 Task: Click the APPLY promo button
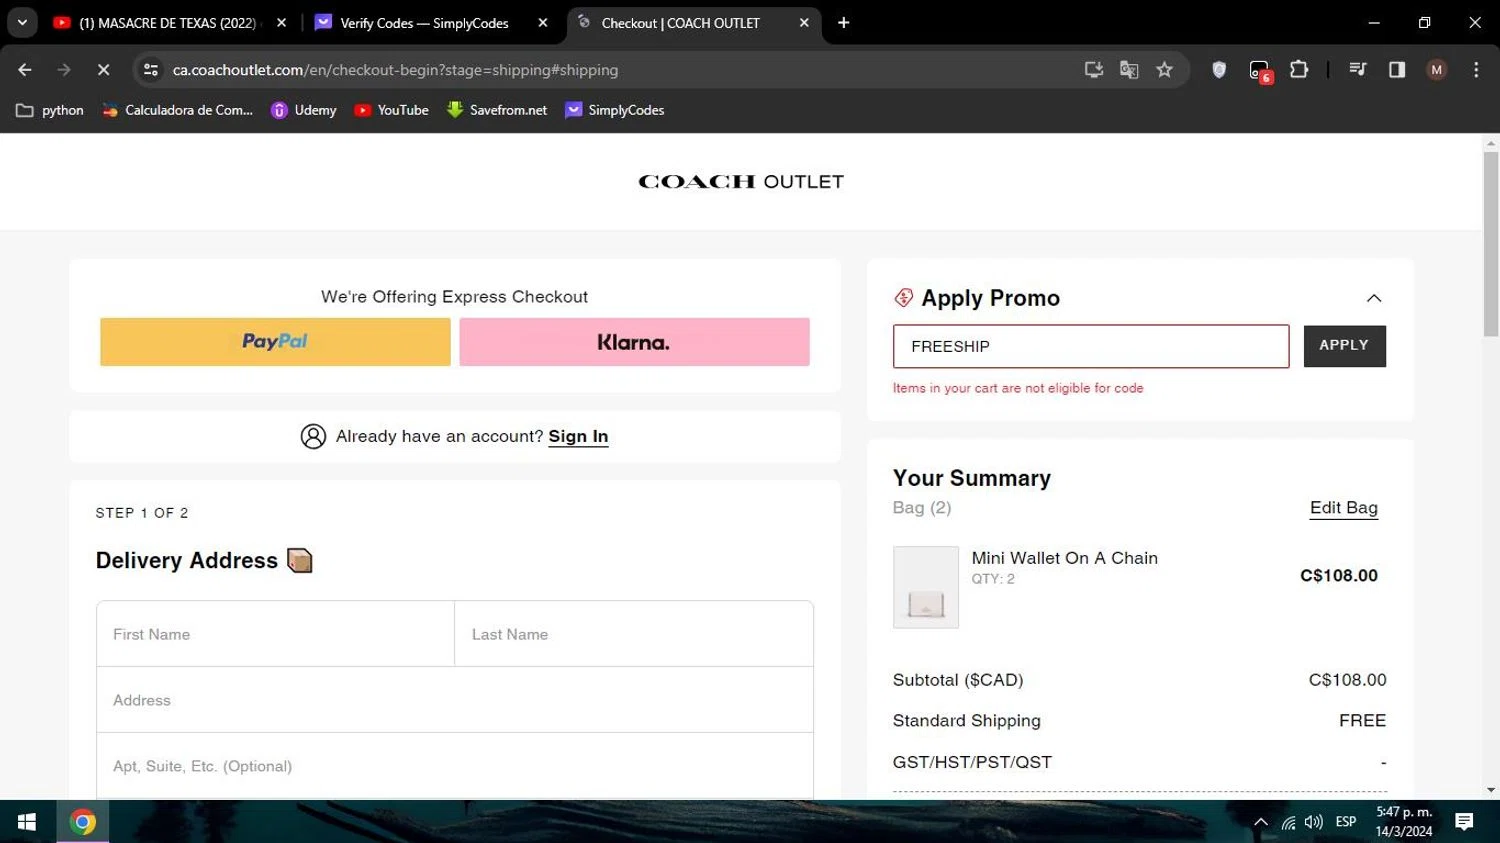[1344, 346]
